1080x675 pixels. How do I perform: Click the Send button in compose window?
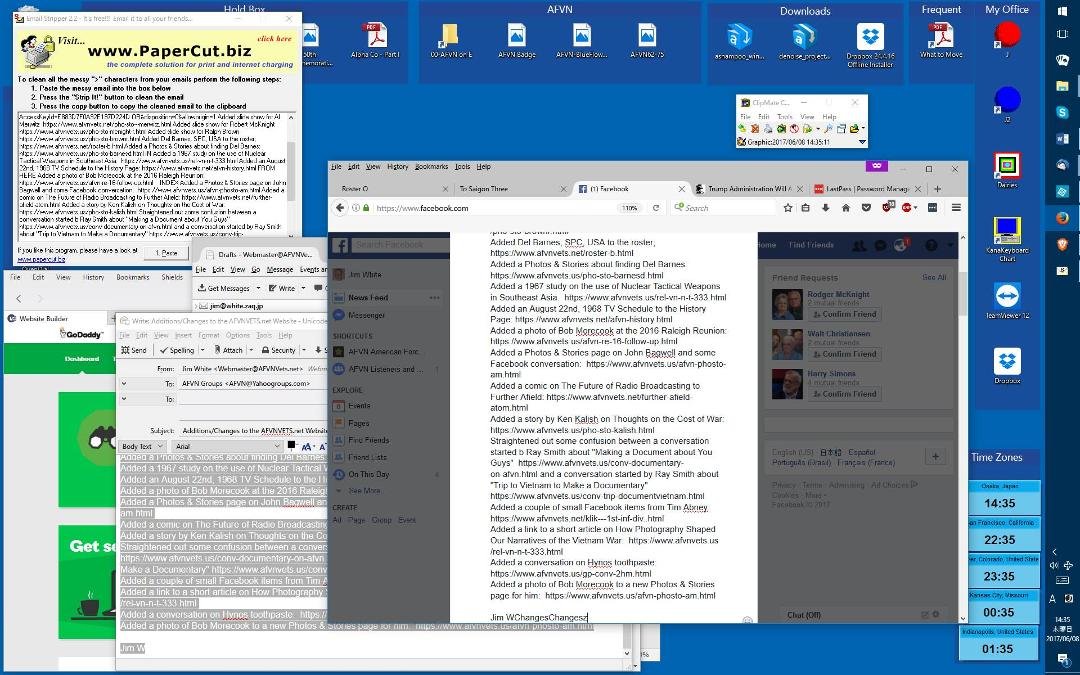pos(134,350)
